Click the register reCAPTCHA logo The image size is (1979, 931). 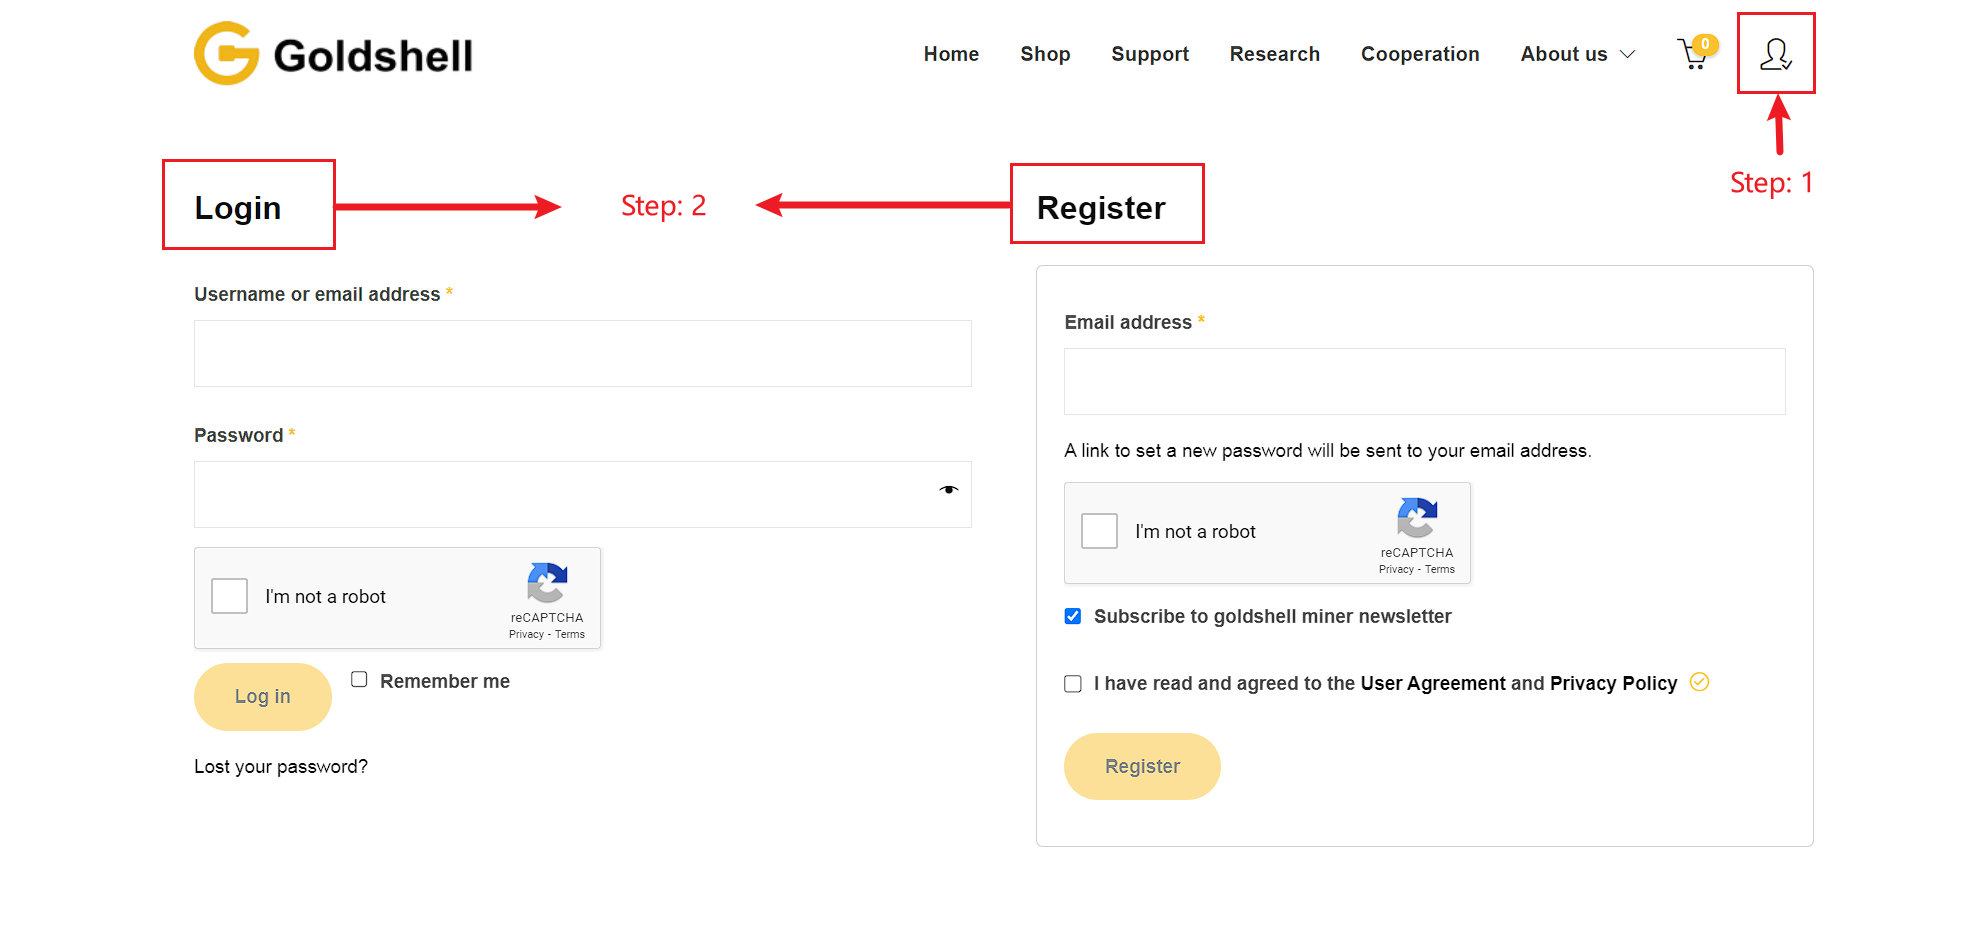[1417, 518]
